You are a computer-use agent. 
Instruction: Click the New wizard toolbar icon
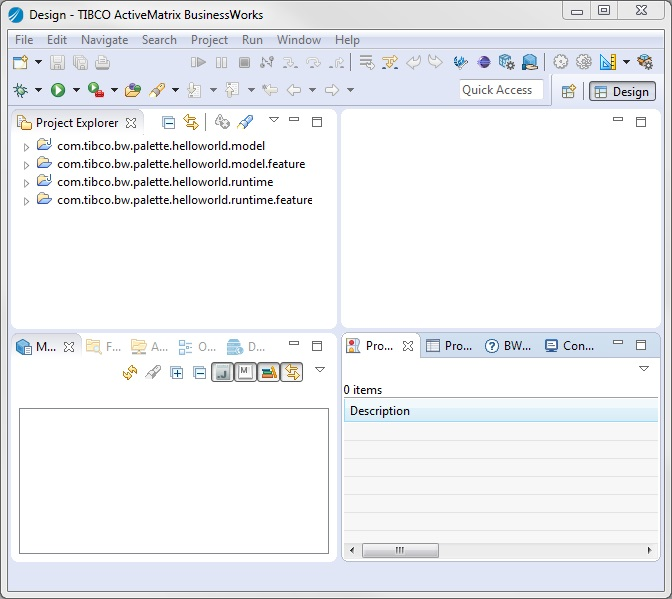pyautogui.click(x=20, y=62)
